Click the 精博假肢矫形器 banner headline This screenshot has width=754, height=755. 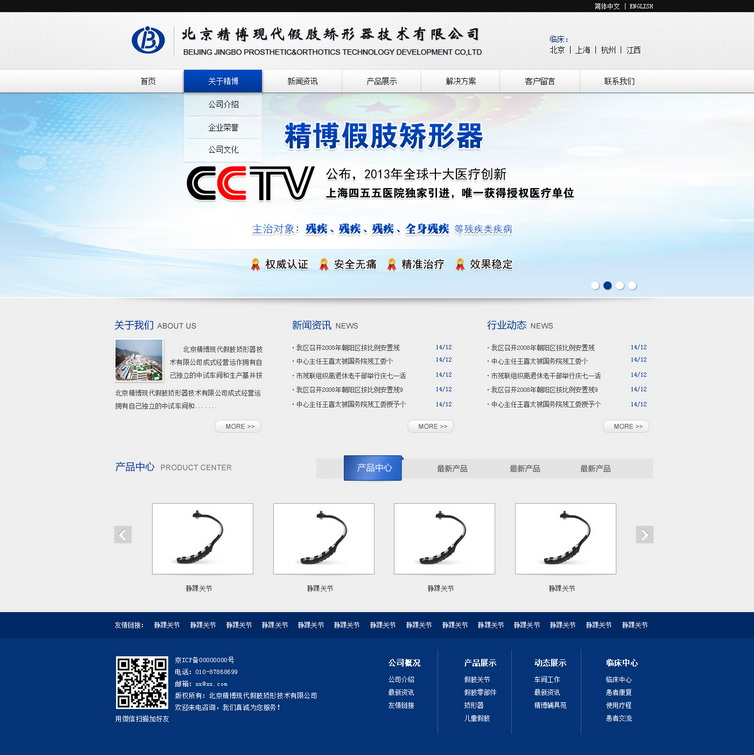coord(384,136)
